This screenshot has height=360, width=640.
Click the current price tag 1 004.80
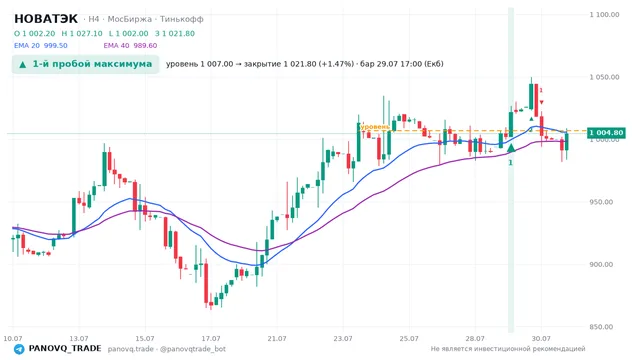pyautogui.click(x=606, y=133)
